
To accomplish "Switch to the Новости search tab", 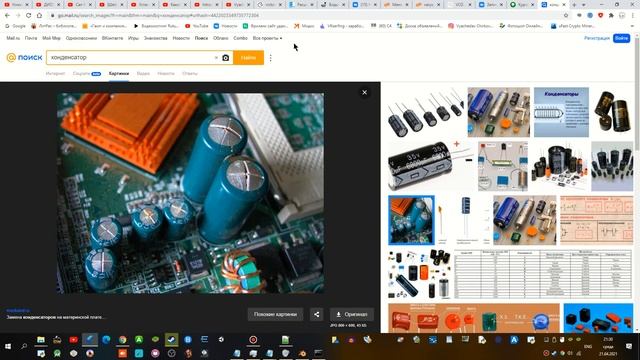I will [166, 73].
